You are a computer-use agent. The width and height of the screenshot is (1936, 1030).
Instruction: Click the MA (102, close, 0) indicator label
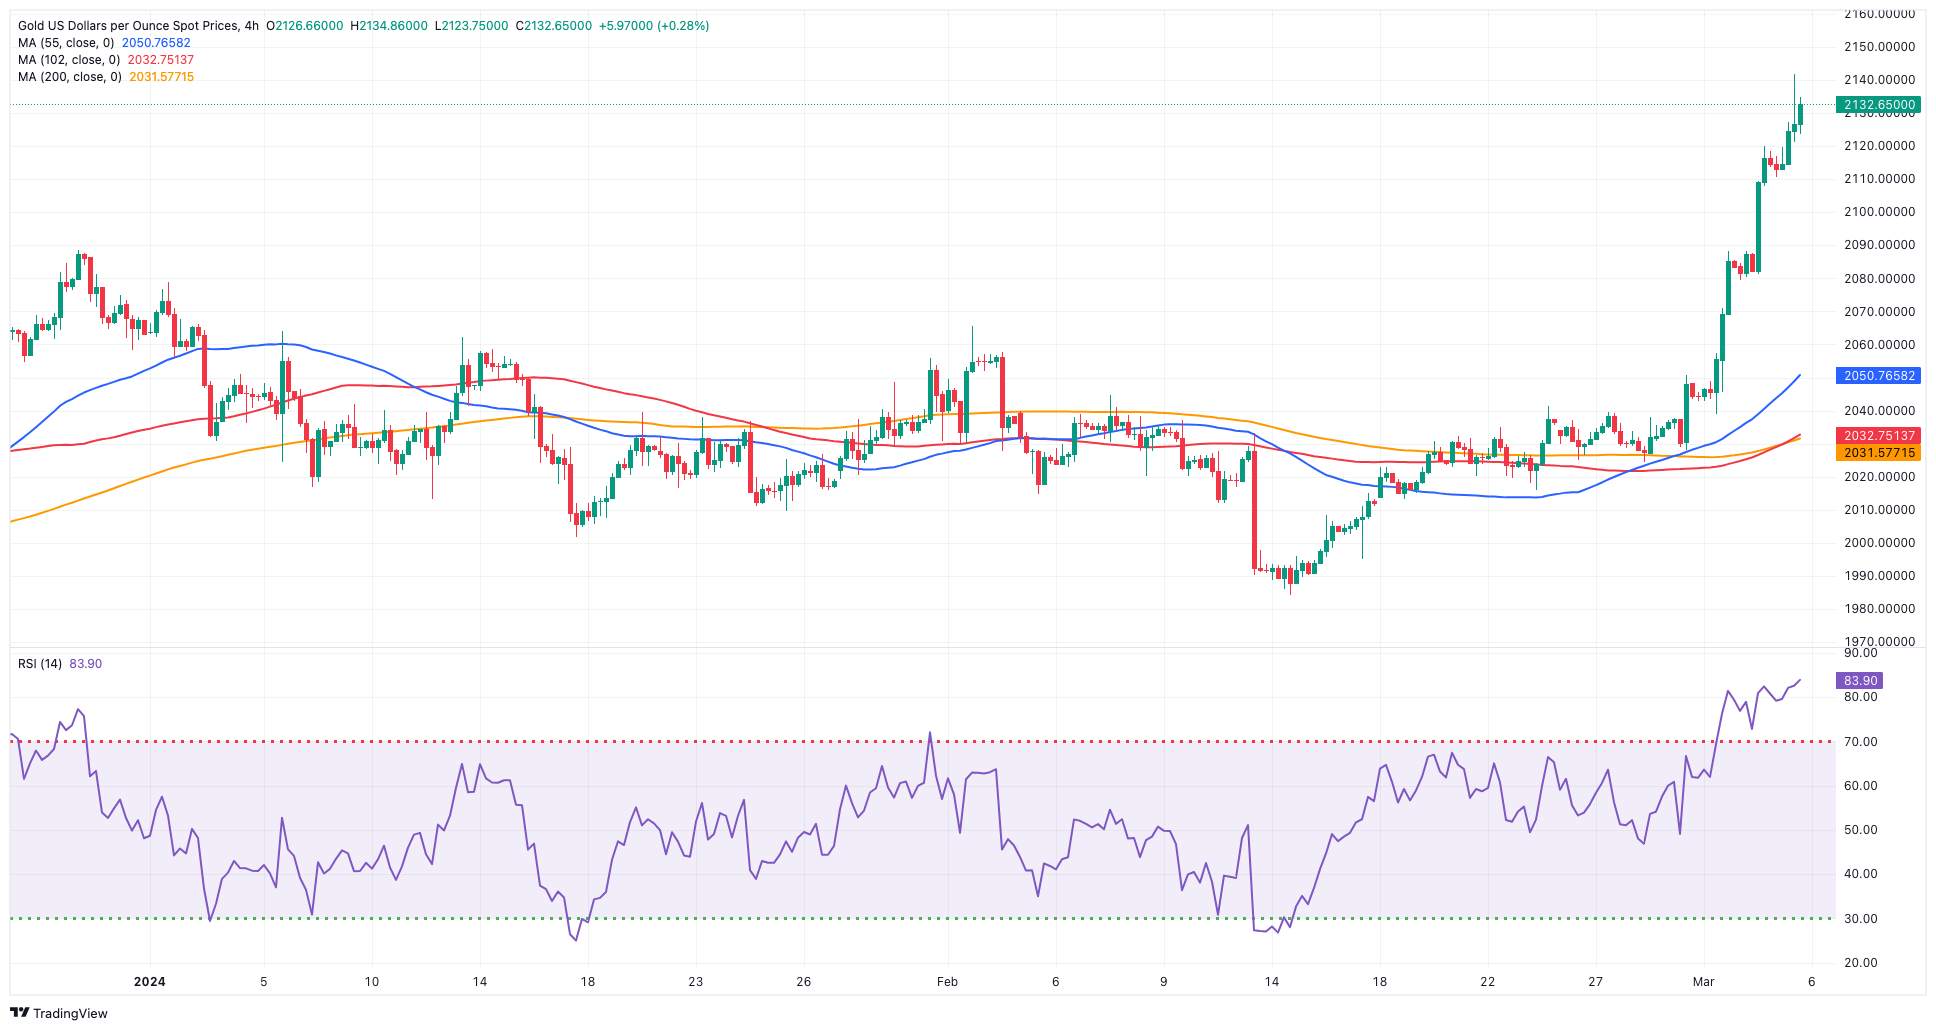(69, 60)
